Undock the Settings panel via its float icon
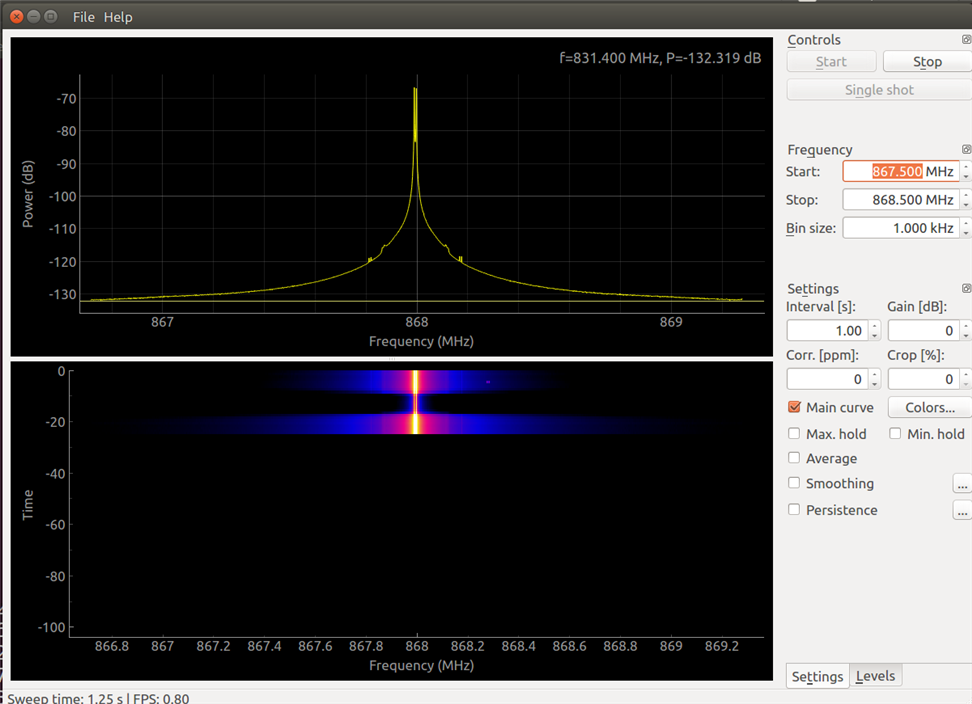972x704 pixels. 966,289
